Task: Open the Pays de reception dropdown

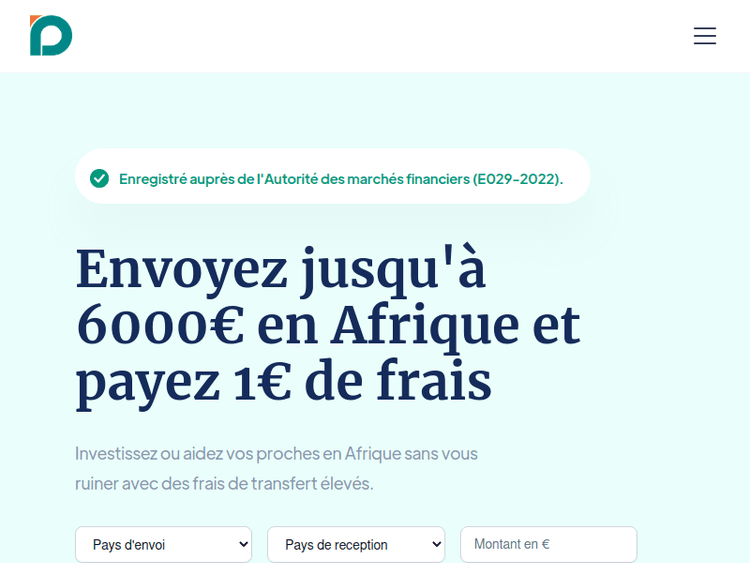Action: pos(355,545)
